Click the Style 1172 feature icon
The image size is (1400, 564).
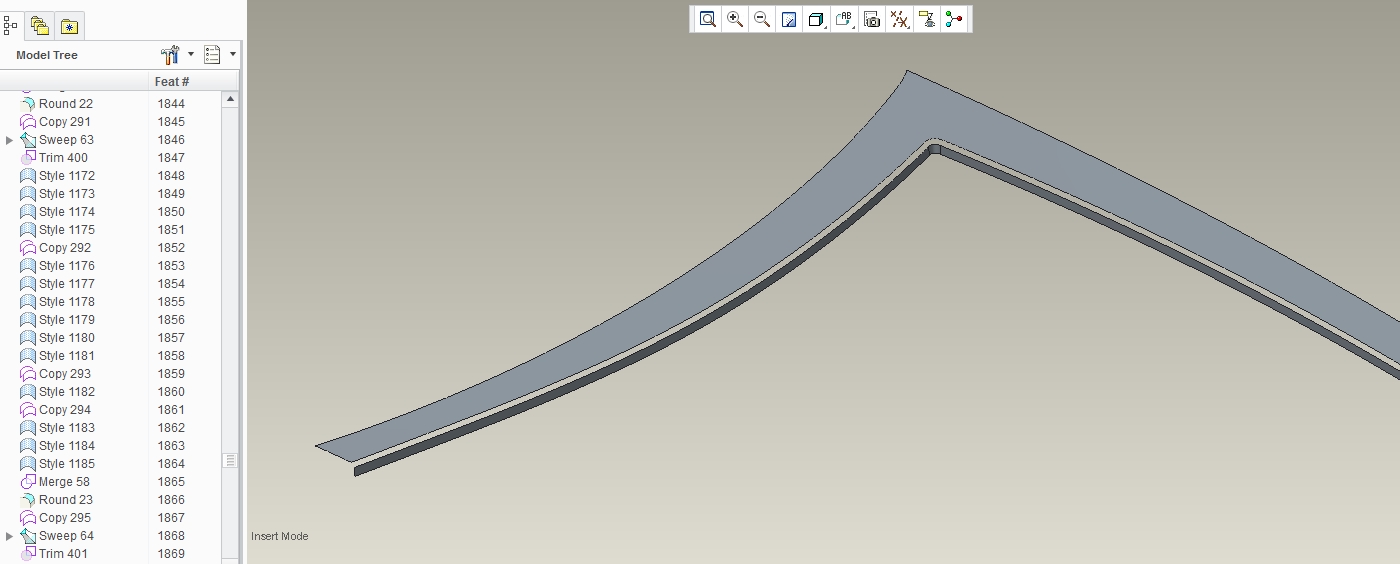pyautogui.click(x=28, y=176)
